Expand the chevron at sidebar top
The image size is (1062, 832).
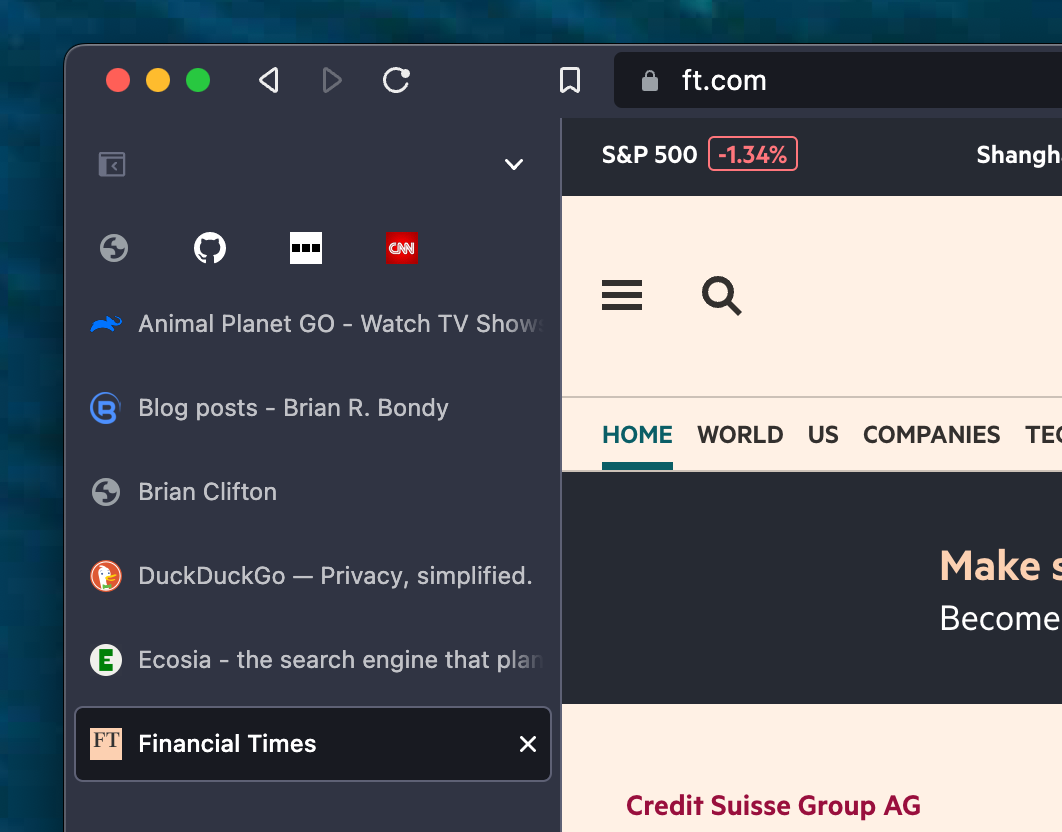[x=513, y=164]
